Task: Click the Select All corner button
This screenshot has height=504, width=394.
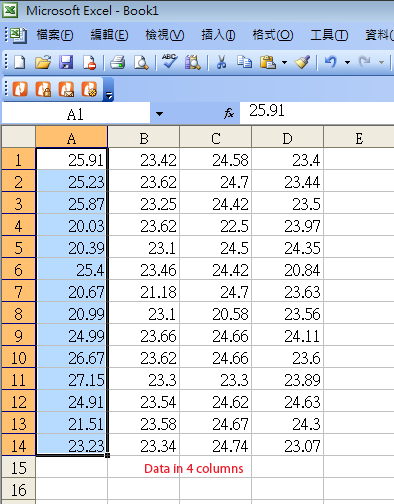Action: (18, 136)
